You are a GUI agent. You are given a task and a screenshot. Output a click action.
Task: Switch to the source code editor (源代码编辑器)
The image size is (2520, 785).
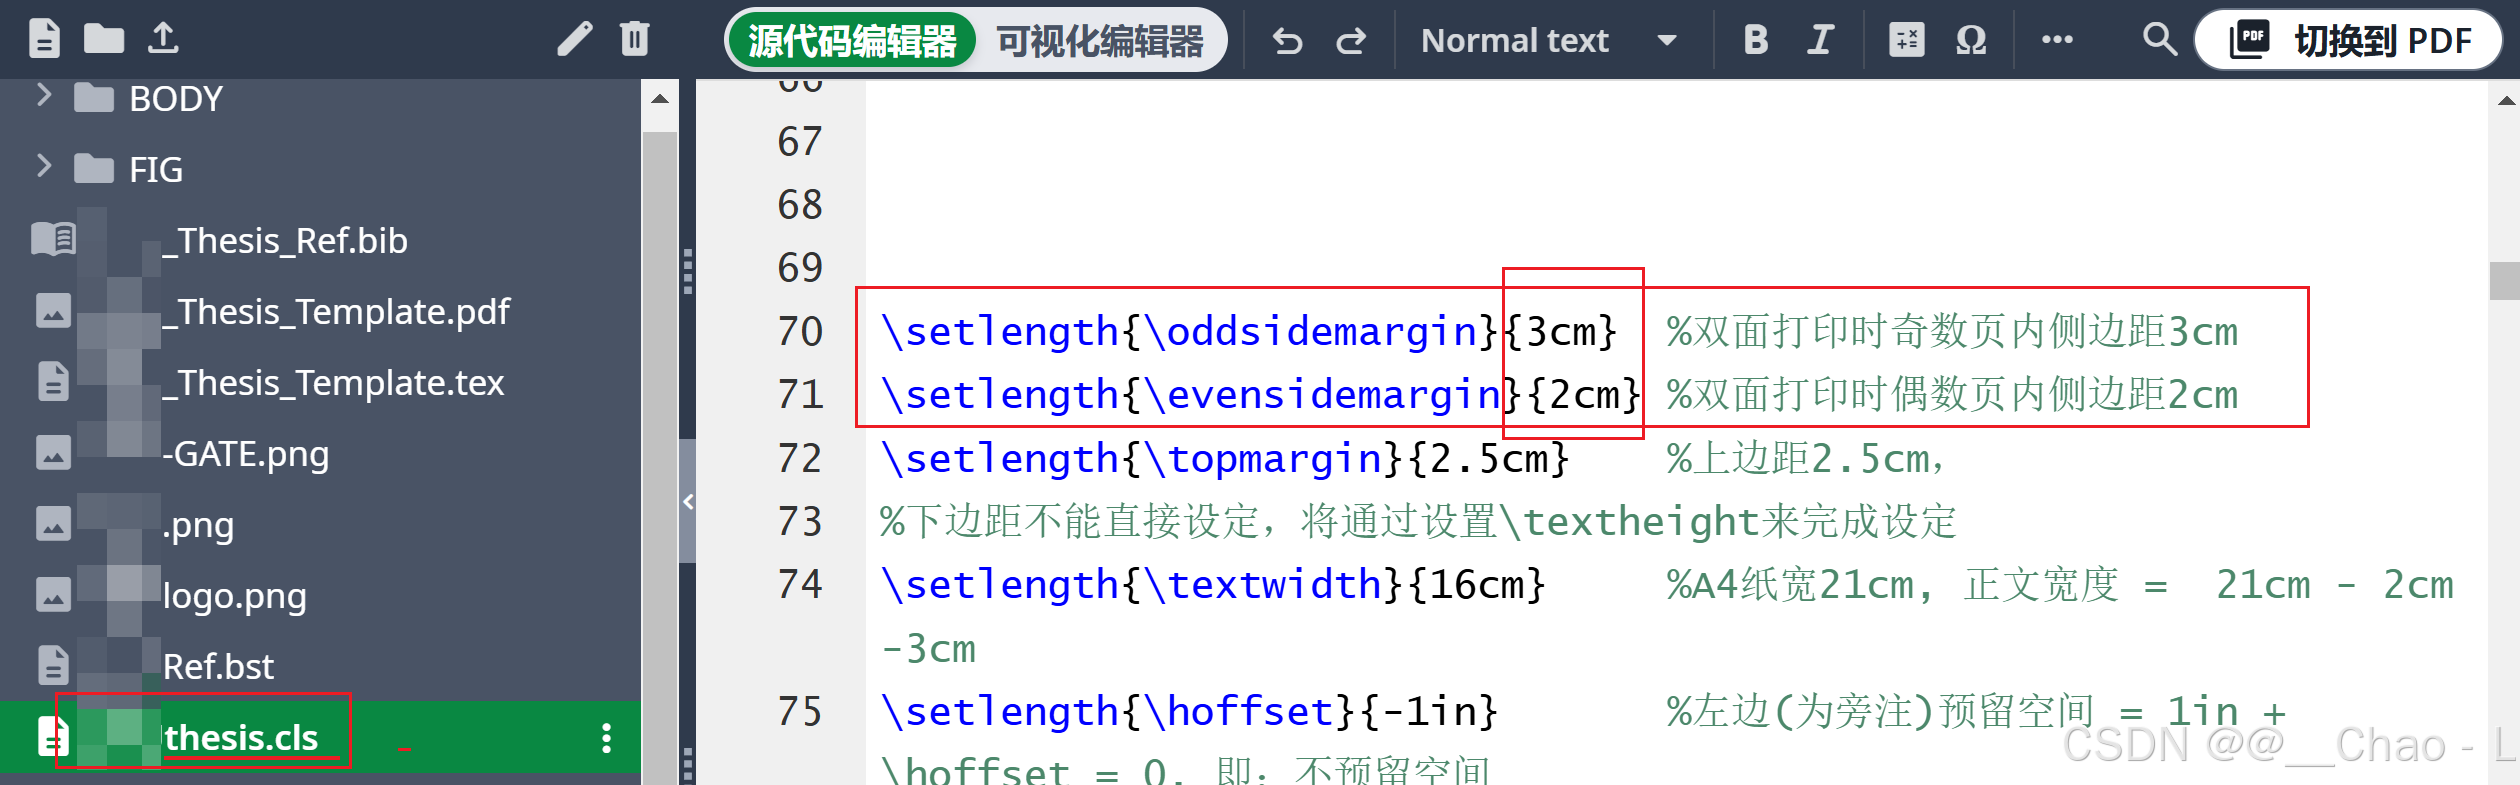tap(852, 41)
